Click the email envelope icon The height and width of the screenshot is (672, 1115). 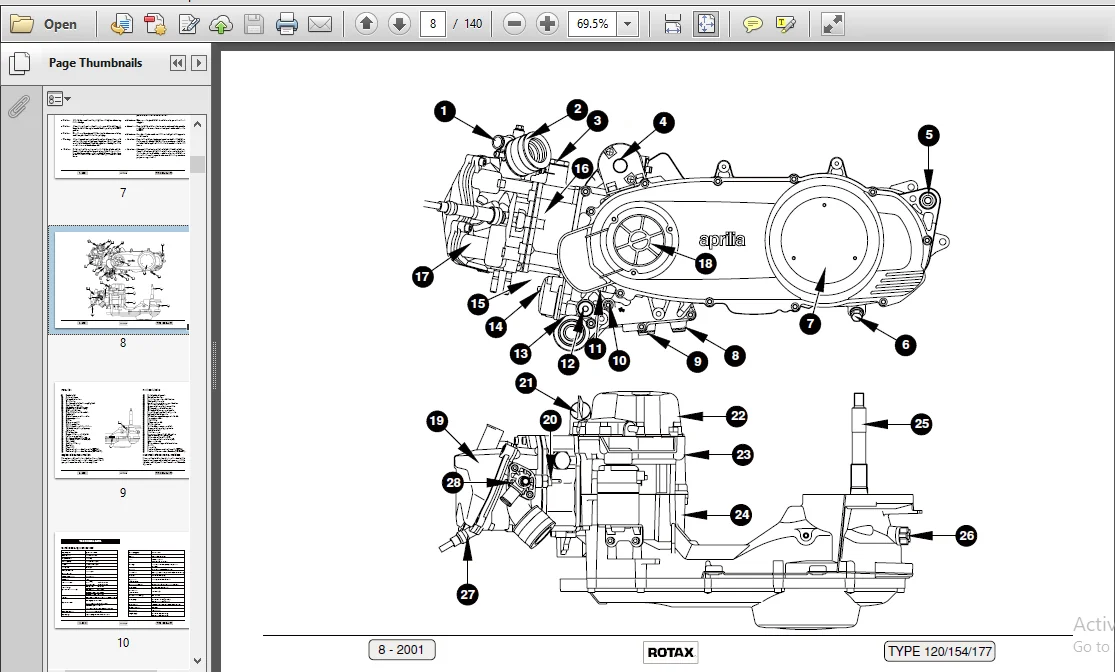point(320,24)
